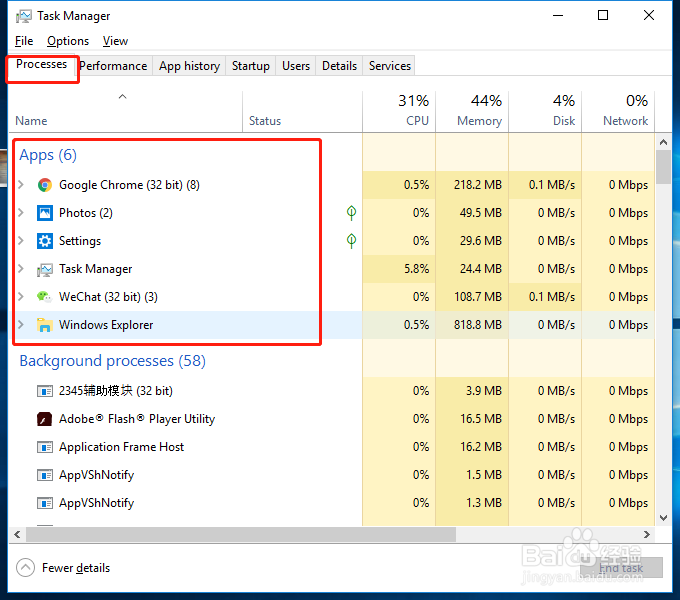Select the Google Chrome (32 bit) (8) row
This screenshot has height=600, width=680.
pos(332,185)
